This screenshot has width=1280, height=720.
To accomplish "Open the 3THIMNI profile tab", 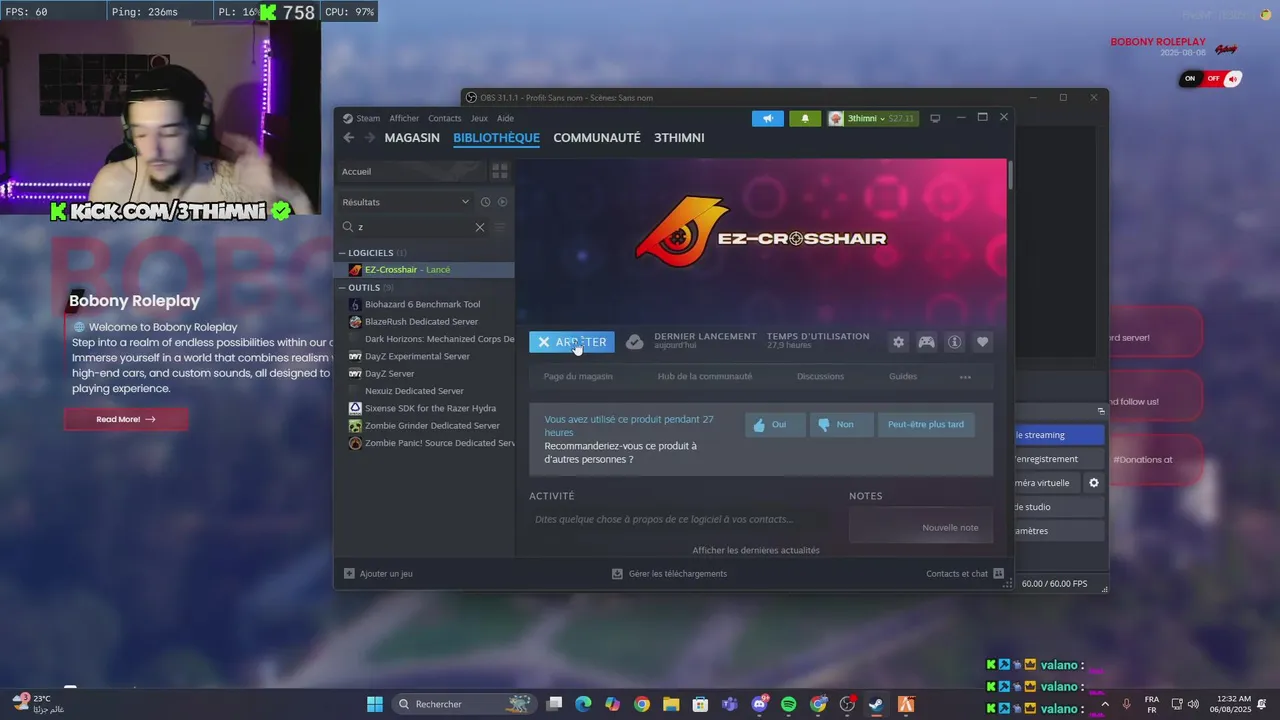I will coord(679,138).
